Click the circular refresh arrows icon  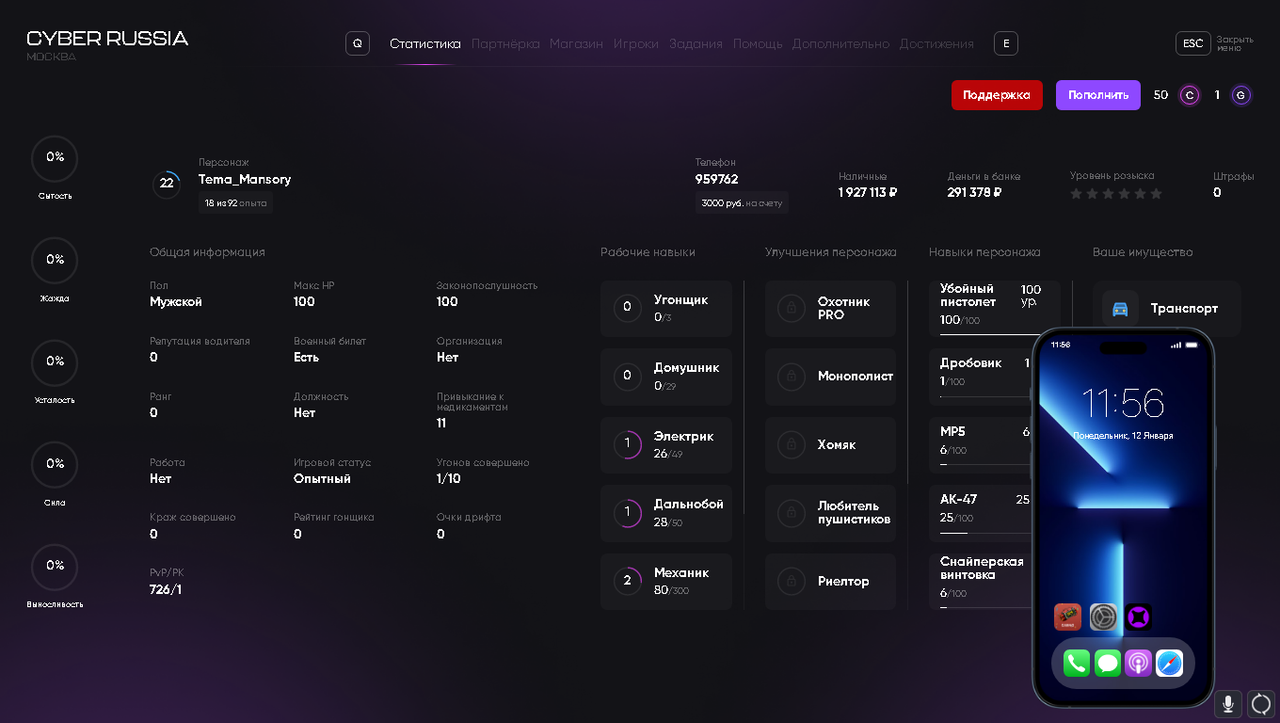click(1261, 703)
